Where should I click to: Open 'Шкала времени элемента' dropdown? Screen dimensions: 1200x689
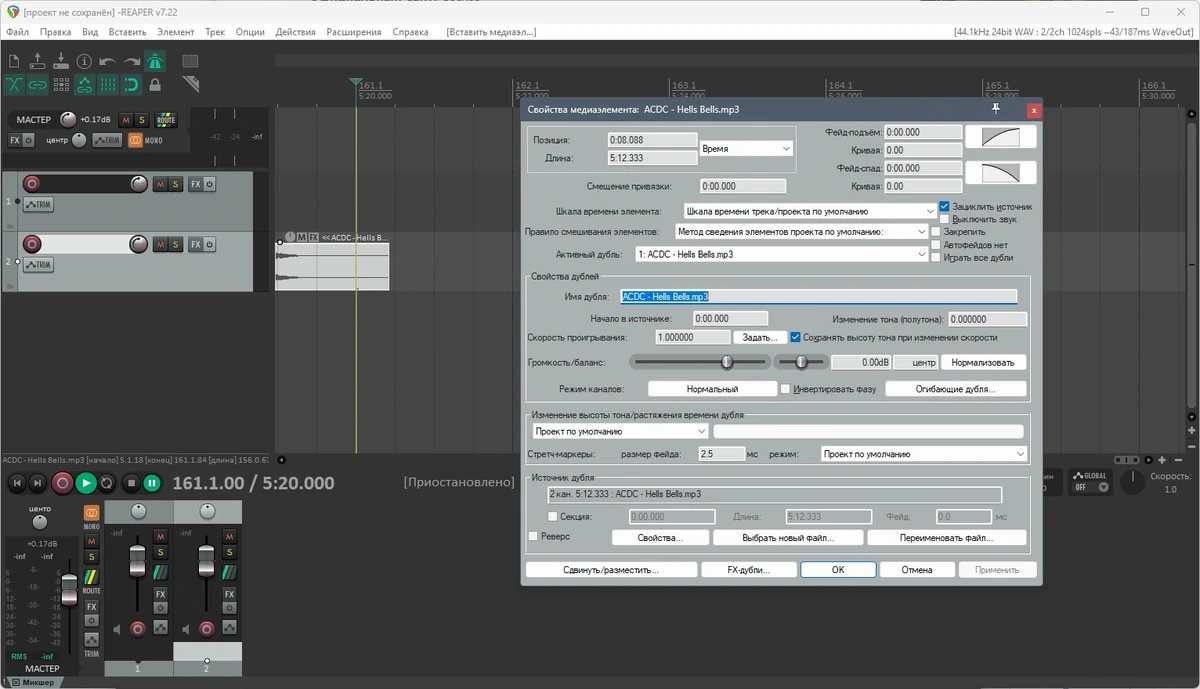coord(809,211)
